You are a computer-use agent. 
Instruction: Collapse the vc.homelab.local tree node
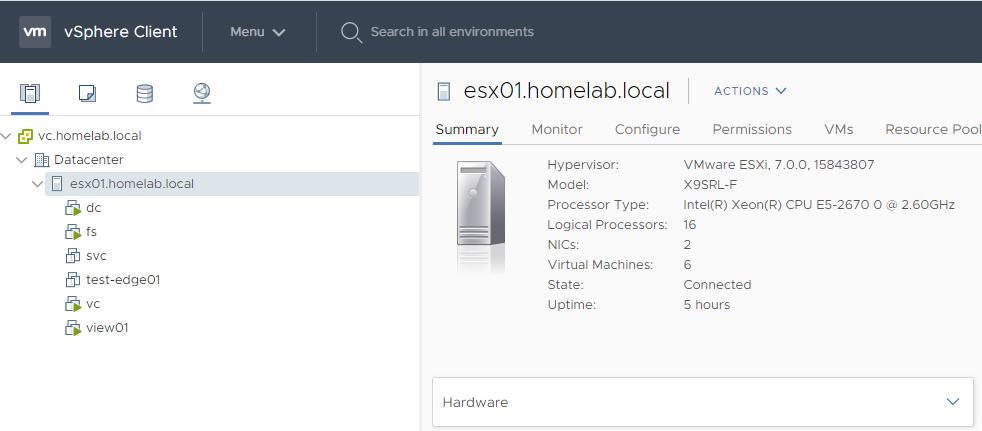[7, 136]
